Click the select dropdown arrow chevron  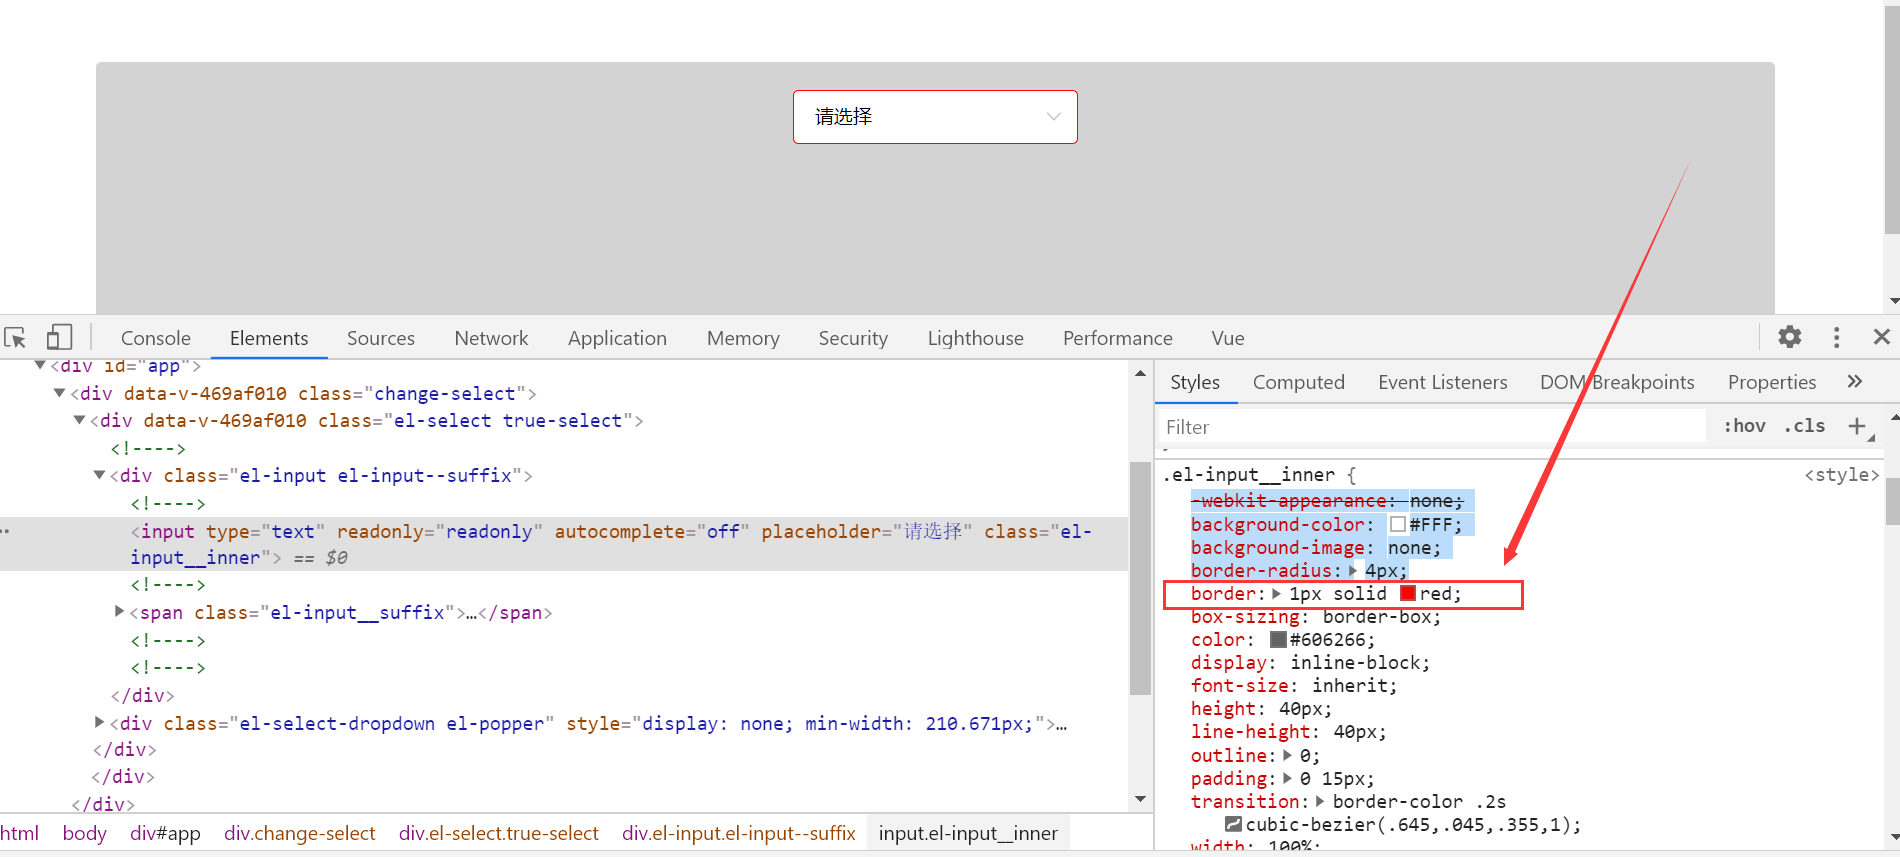(1053, 117)
